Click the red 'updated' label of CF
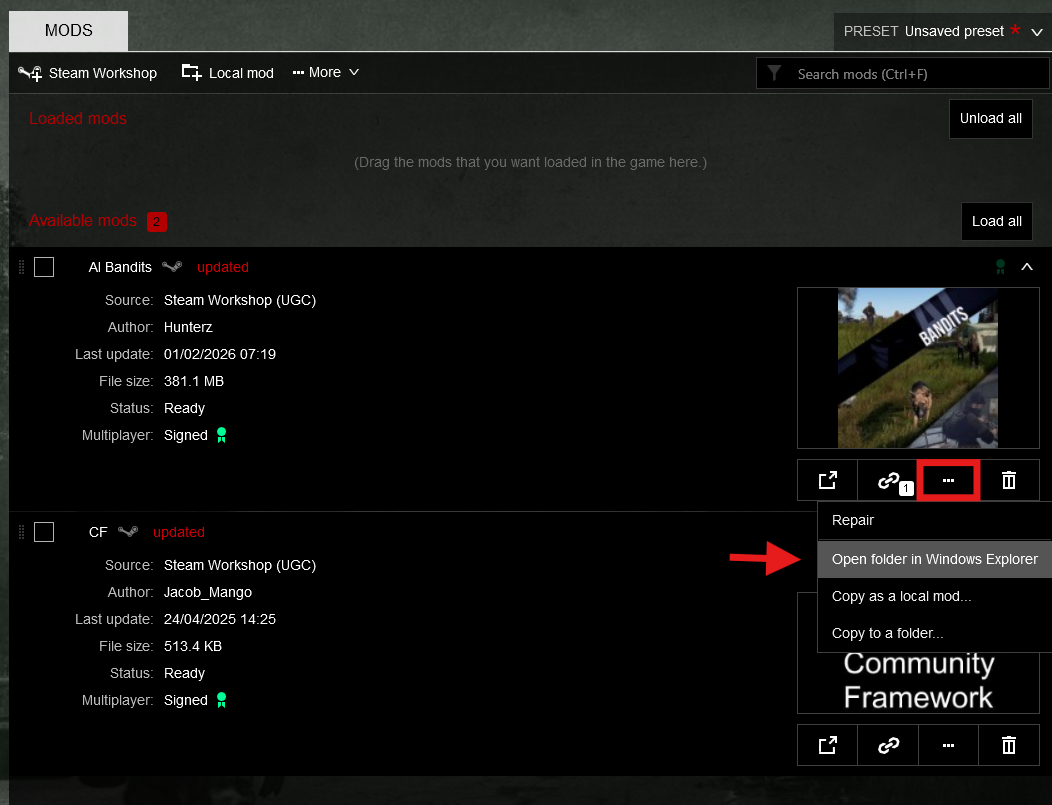This screenshot has height=805, width=1052. pyautogui.click(x=178, y=532)
